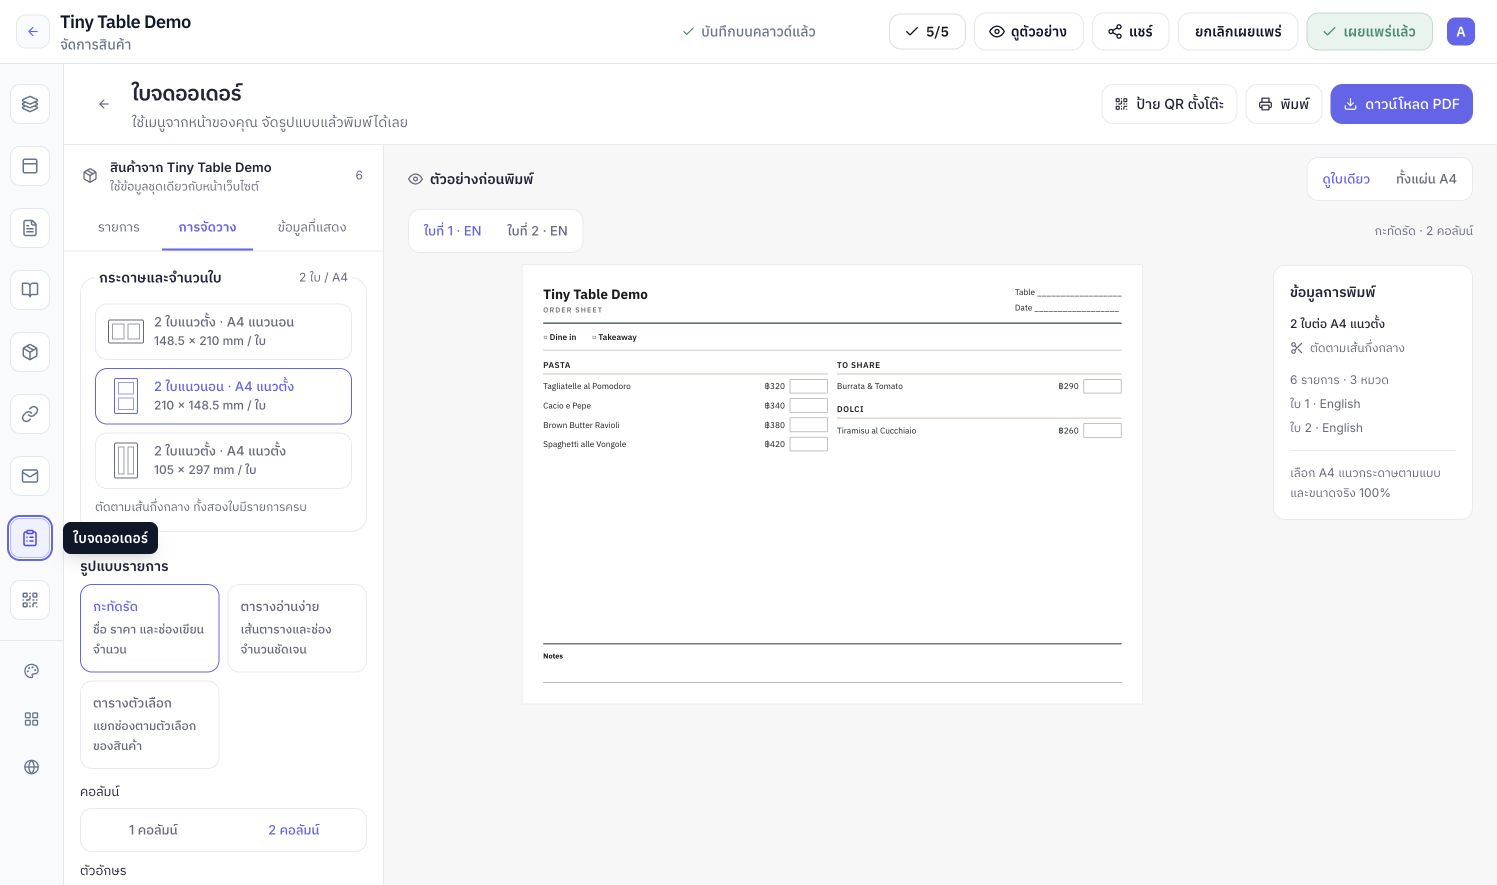The height and width of the screenshot is (885, 1497).
Task: Open the chain link icon in left sidebar
Action: click(x=30, y=414)
